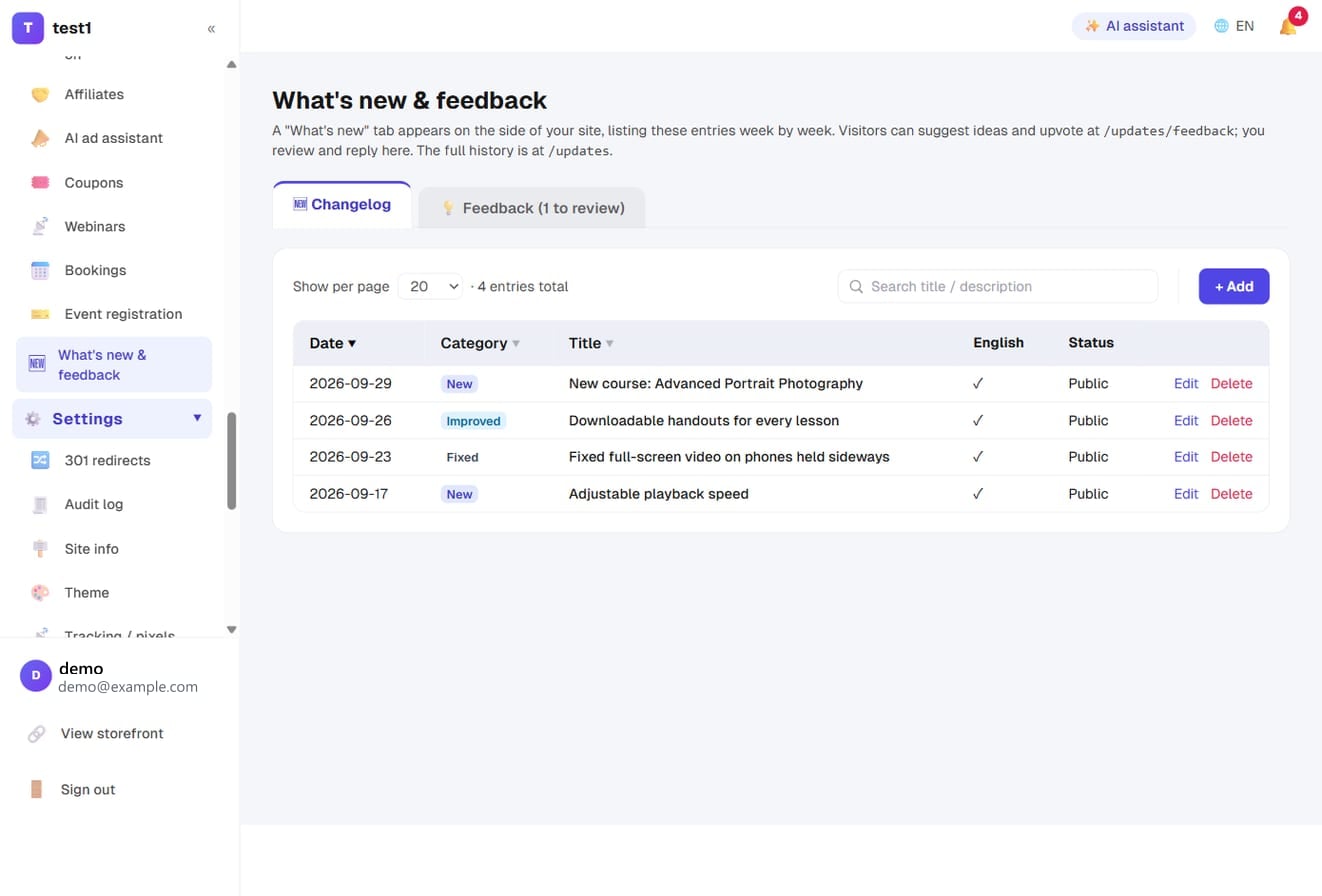Click the demo@example.com email text
This screenshot has width=1322, height=896.
point(128,687)
